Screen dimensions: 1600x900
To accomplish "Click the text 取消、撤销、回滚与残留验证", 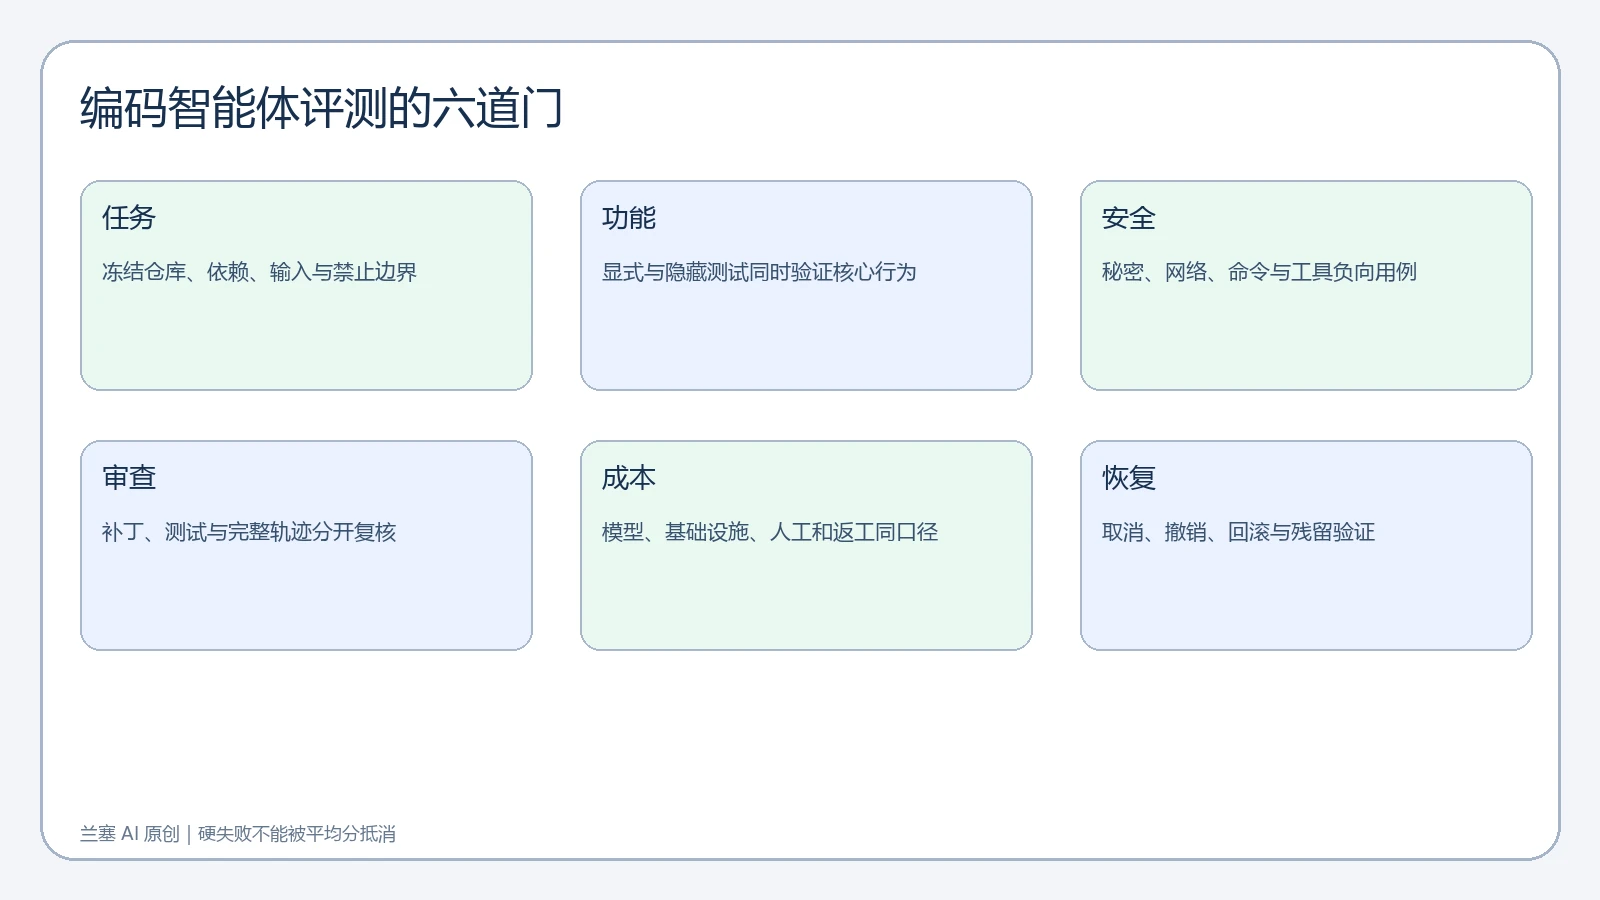I will pyautogui.click(x=1238, y=532).
